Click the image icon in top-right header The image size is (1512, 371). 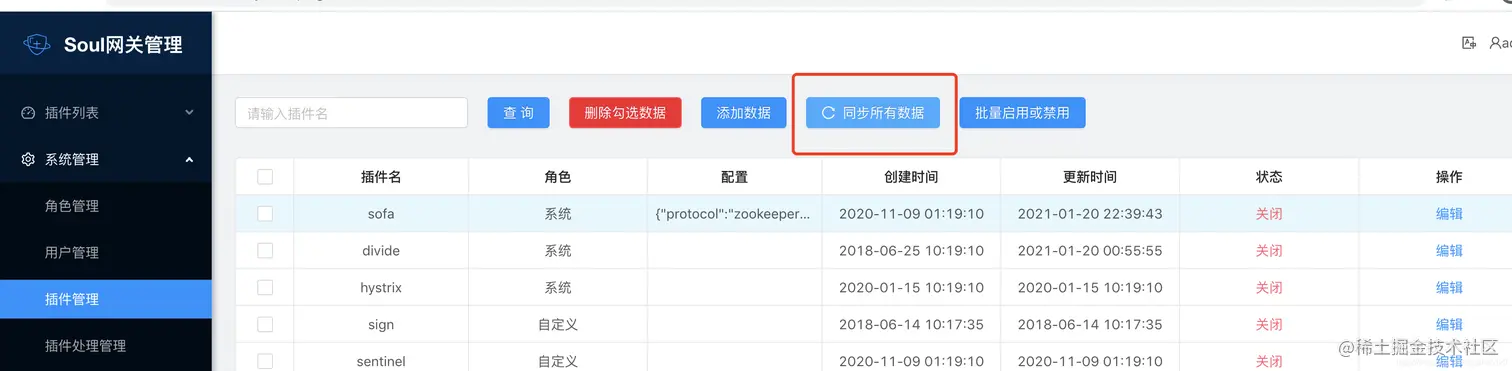tap(1469, 43)
